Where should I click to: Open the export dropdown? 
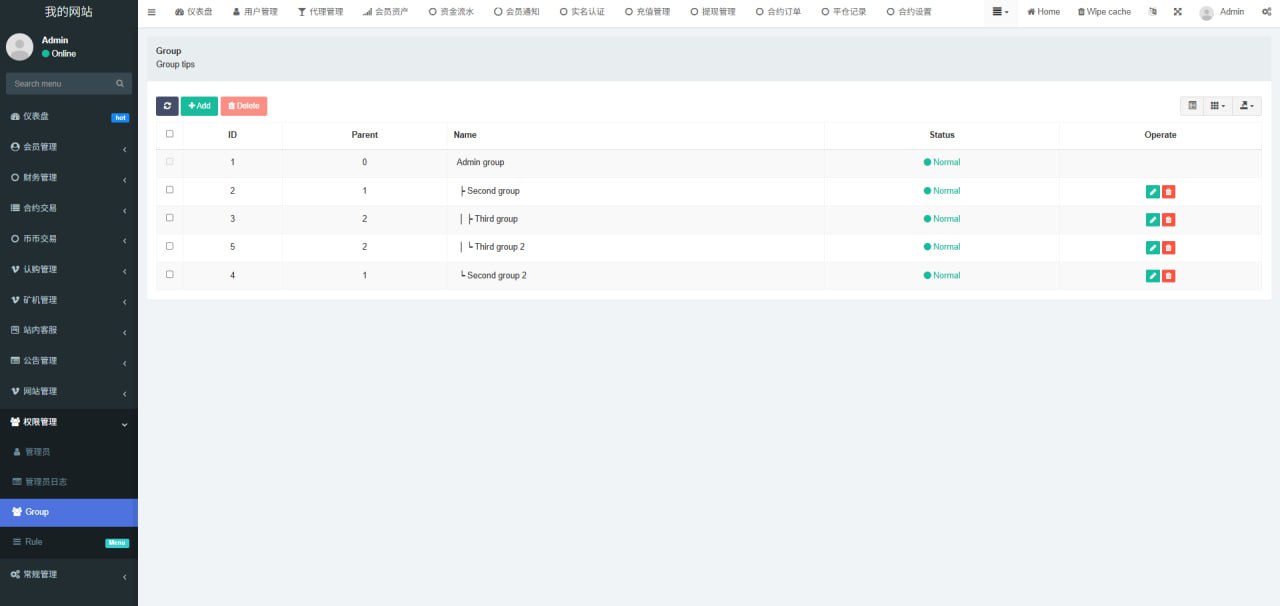pos(1247,106)
